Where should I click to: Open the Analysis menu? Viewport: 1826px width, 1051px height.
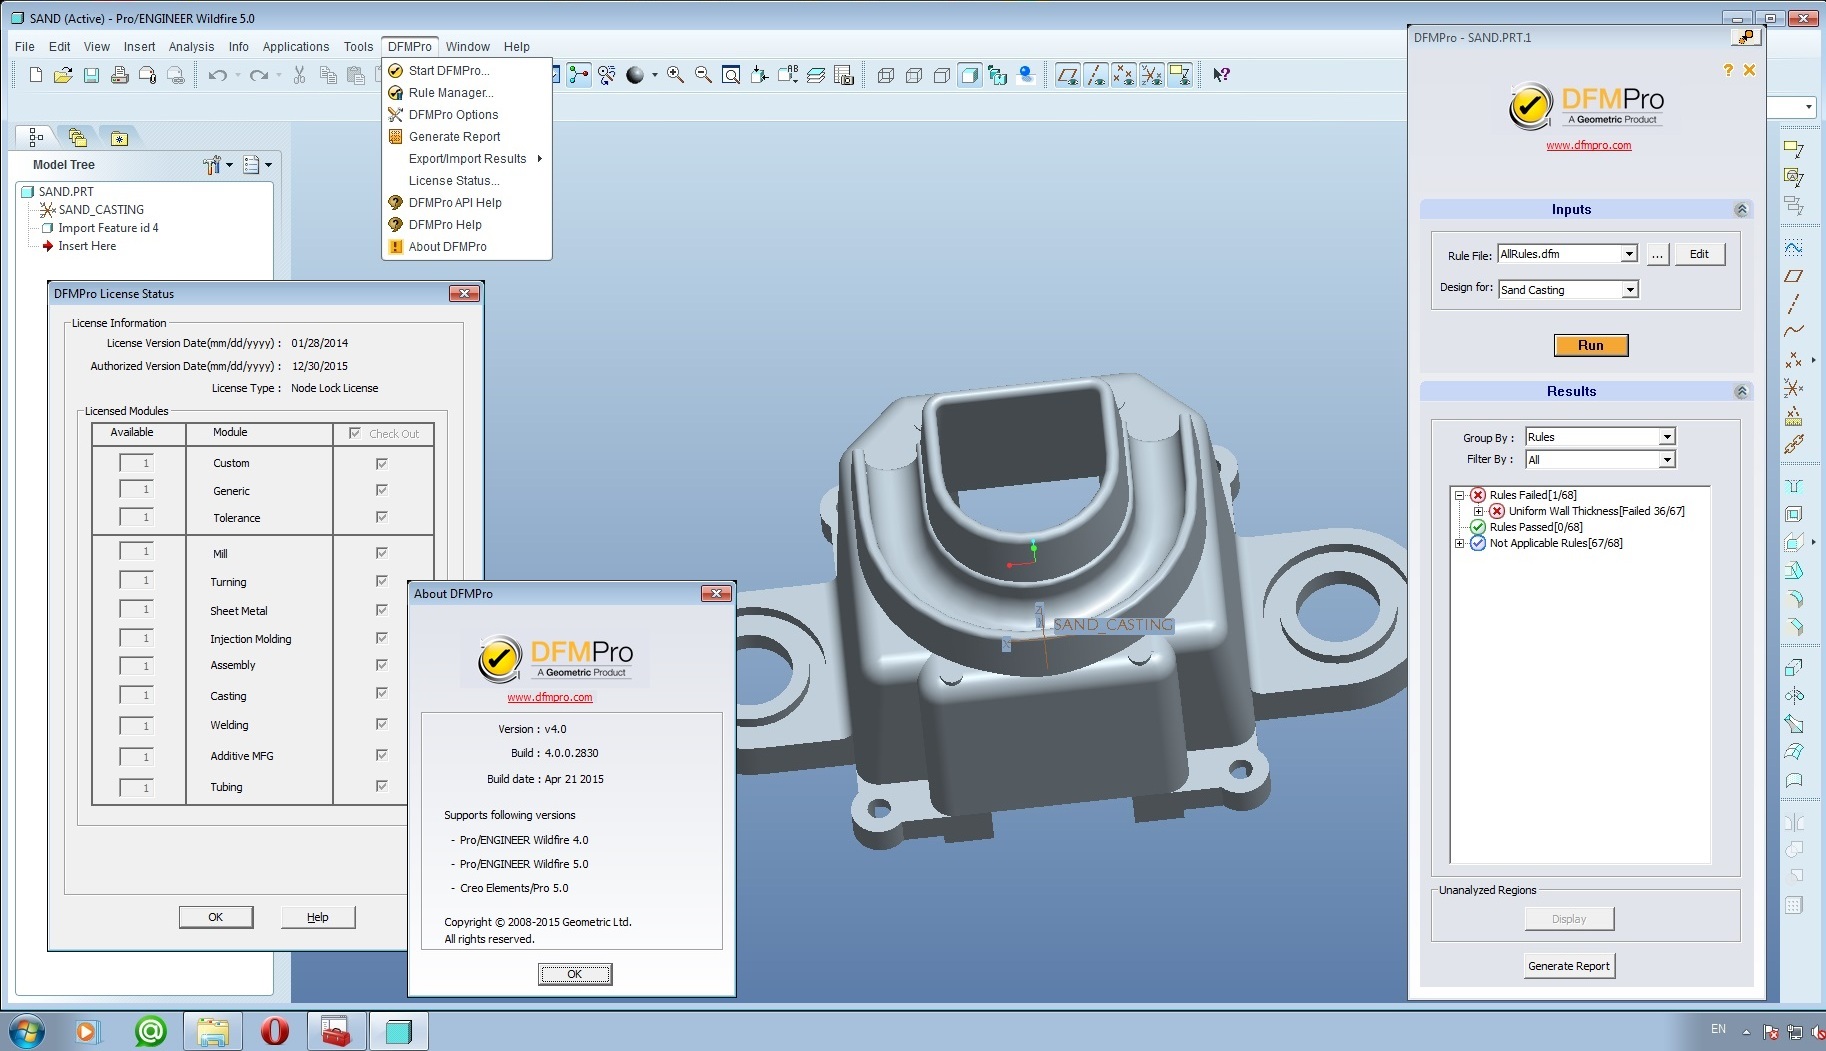(191, 47)
